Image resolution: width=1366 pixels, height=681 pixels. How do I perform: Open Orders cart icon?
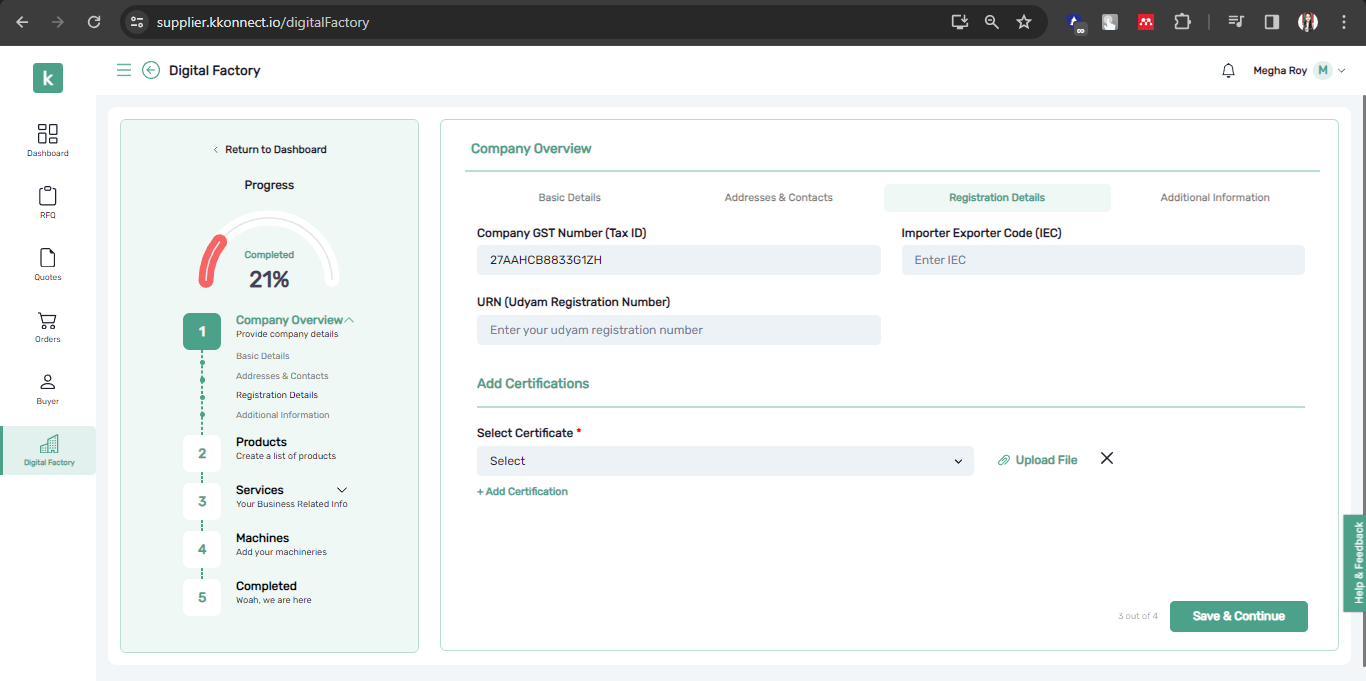pos(47,322)
